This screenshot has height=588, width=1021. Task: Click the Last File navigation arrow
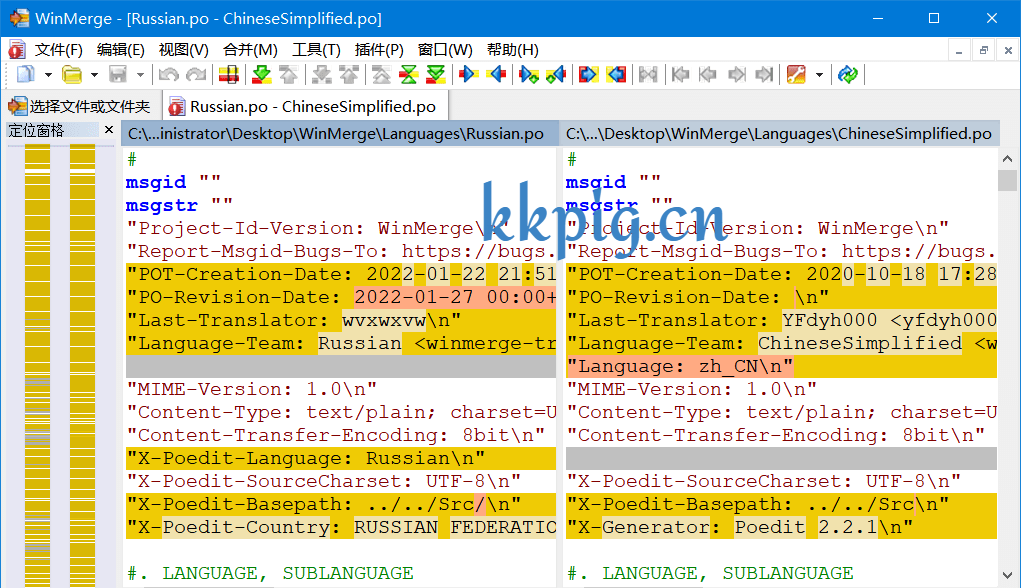764,75
